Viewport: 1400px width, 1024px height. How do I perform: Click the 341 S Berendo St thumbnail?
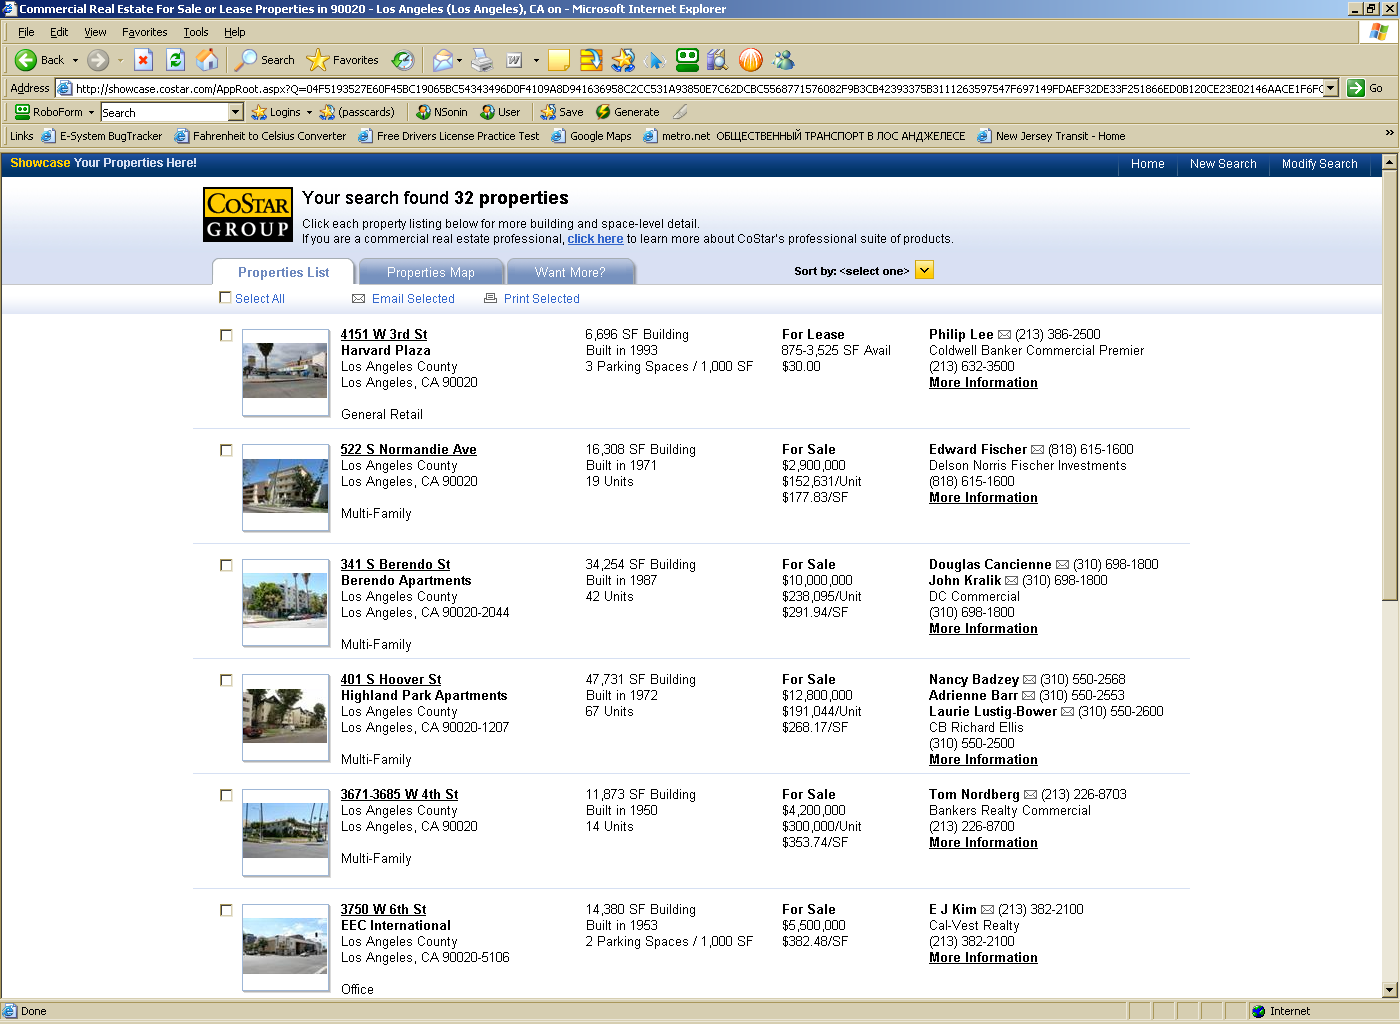(x=285, y=601)
